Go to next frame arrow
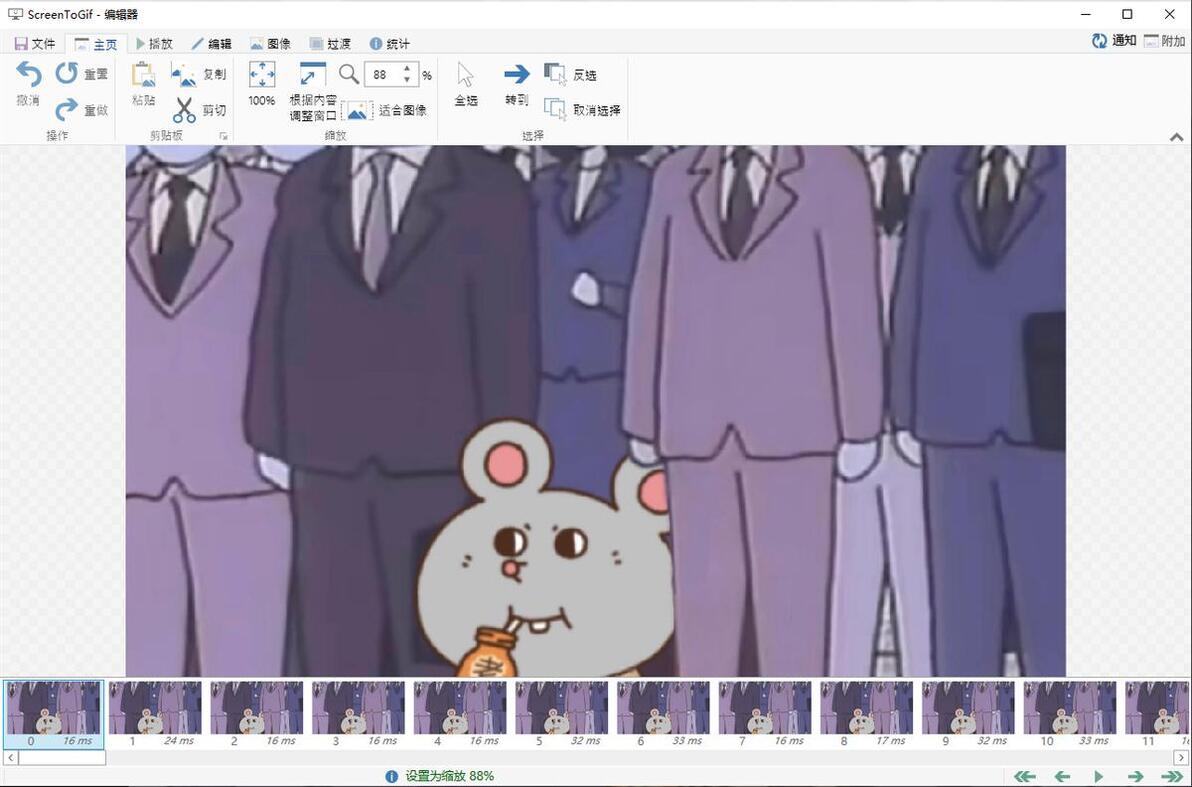This screenshot has height=787, width=1192. click(x=1136, y=776)
